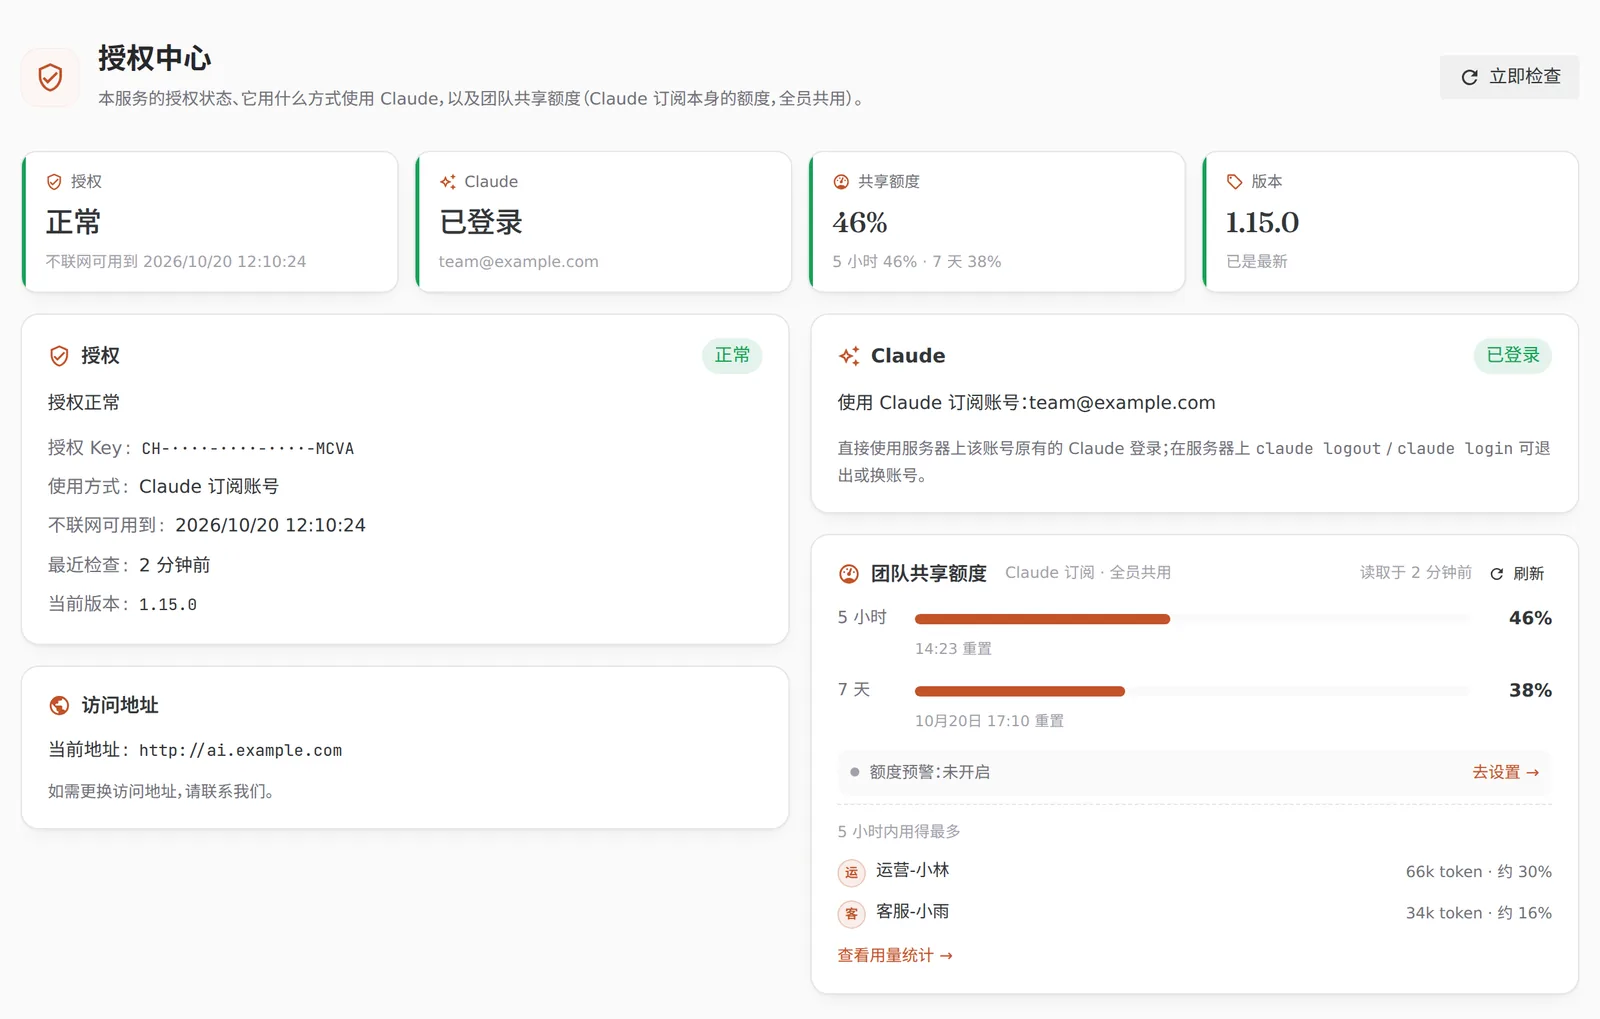Image resolution: width=1600 pixels, height=1019 pixels.
Task: Click the 10月20日 17:10 重置 text
Action: point(989,721)
